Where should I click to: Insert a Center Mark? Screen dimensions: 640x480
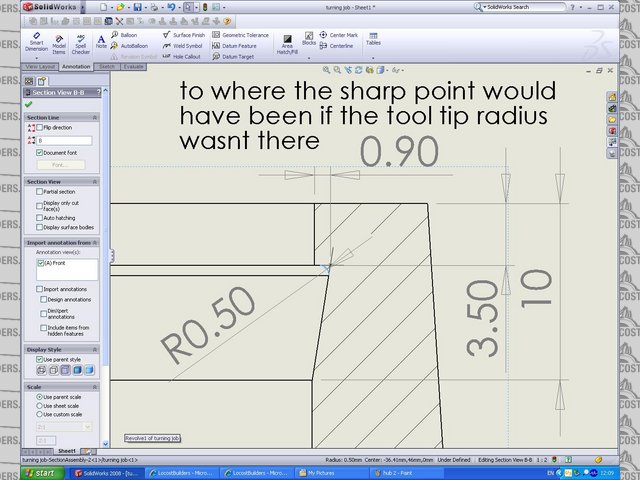coord(339,35)
